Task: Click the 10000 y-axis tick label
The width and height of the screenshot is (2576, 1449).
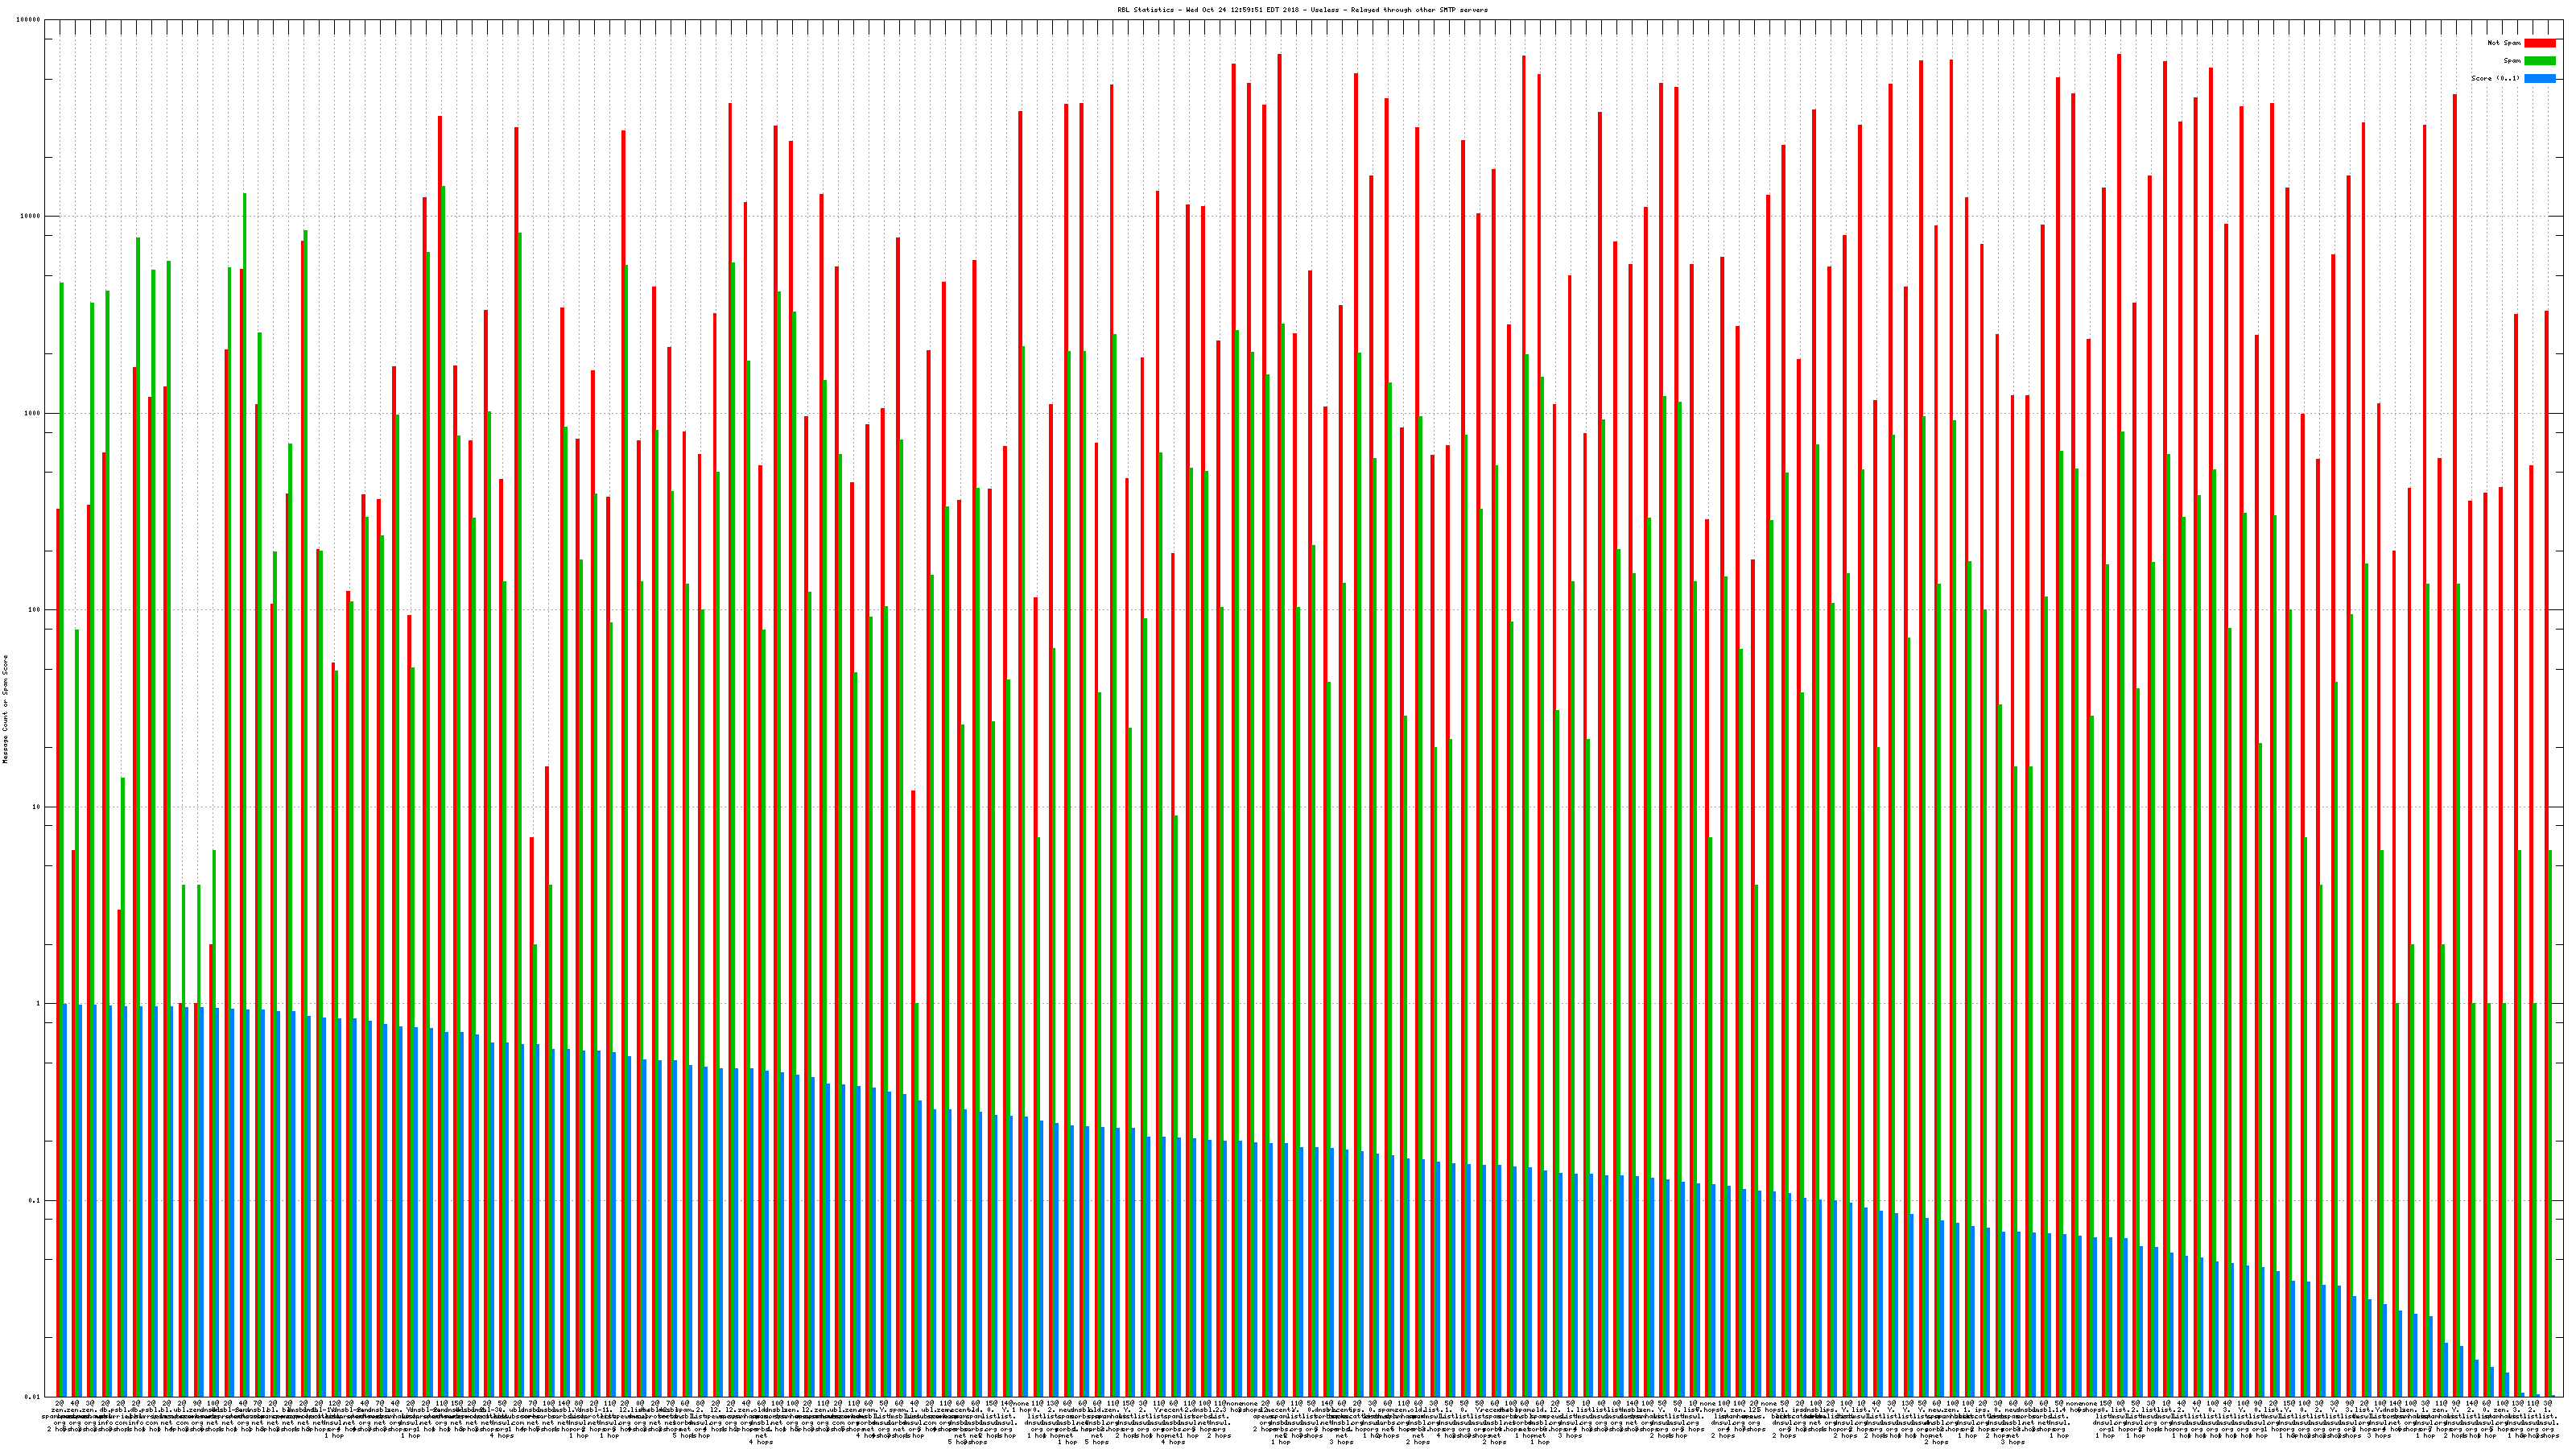Action: pos(31,217)
